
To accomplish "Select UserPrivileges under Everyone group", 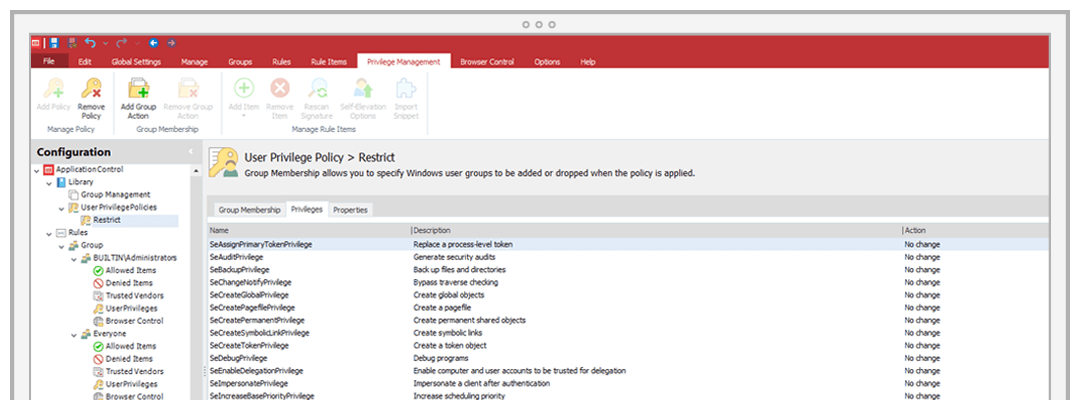I will tap(125, 384).
